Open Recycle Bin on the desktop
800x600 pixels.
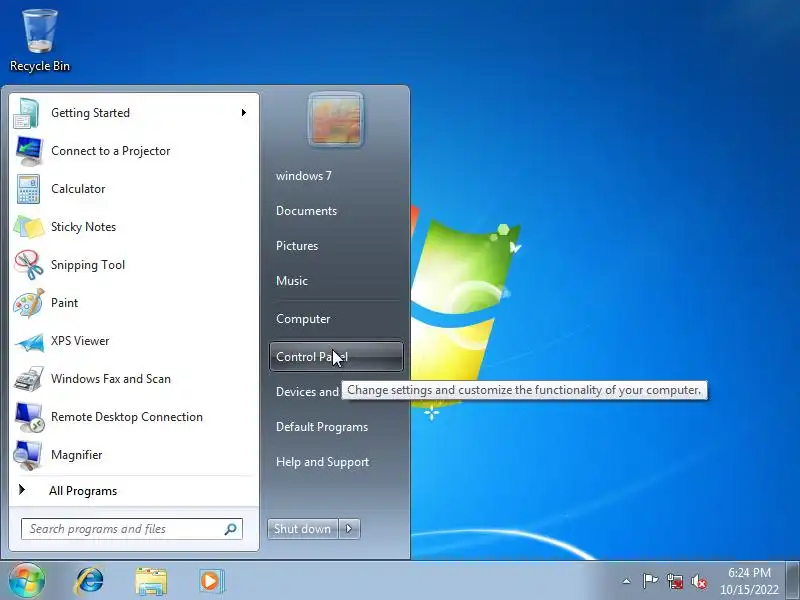tap(40, 40)
